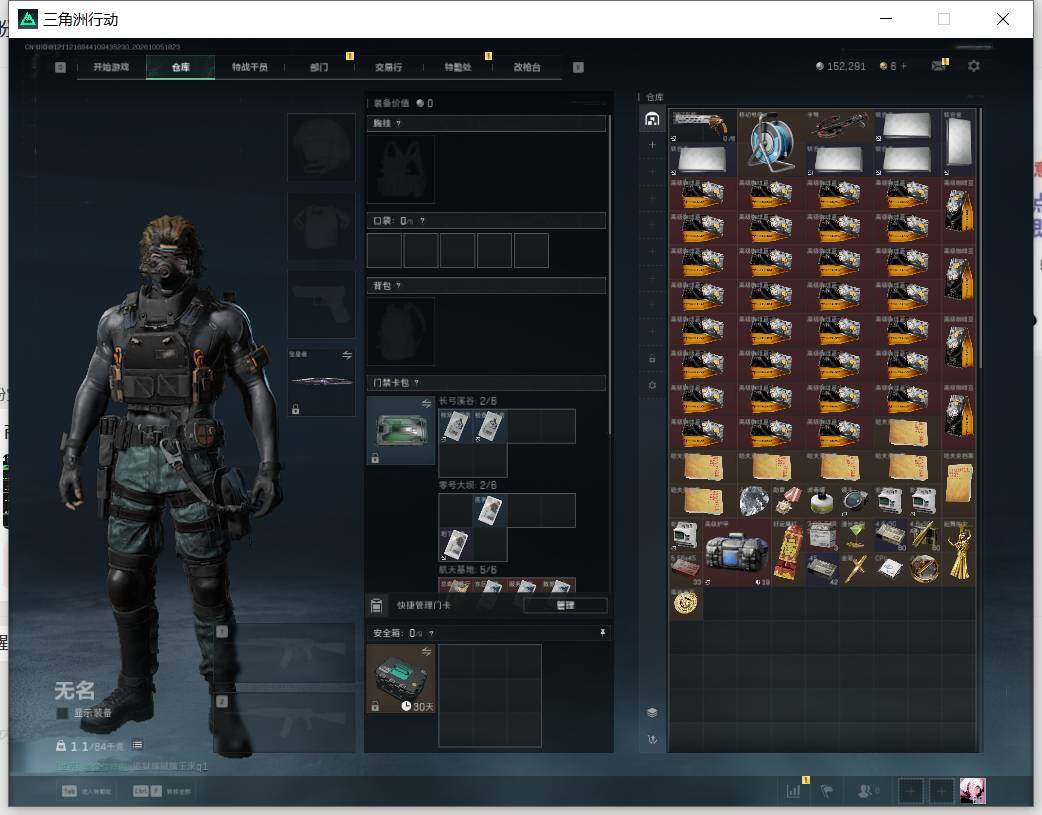The image size is (1042, 815).
Task: Select the 仓库 tab
Action: tap(180, 67)
